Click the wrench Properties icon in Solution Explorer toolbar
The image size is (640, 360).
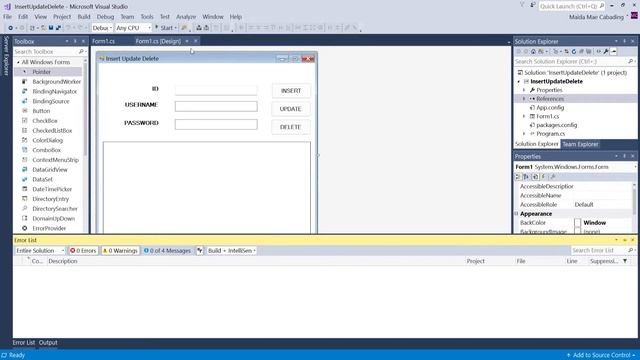coord(606,51)
